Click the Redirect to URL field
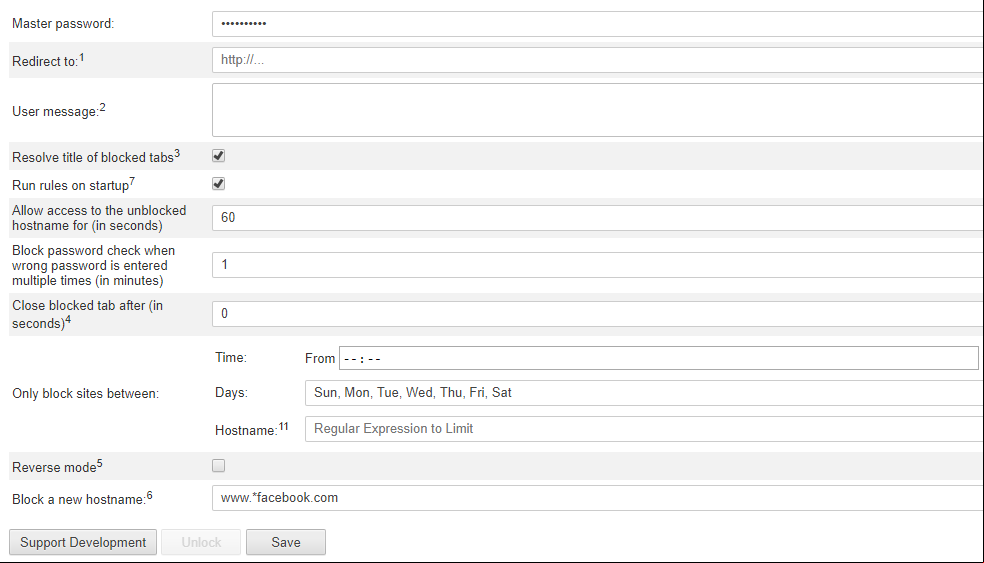This screenshot has width=984, height=563. [x=597, y=60]
